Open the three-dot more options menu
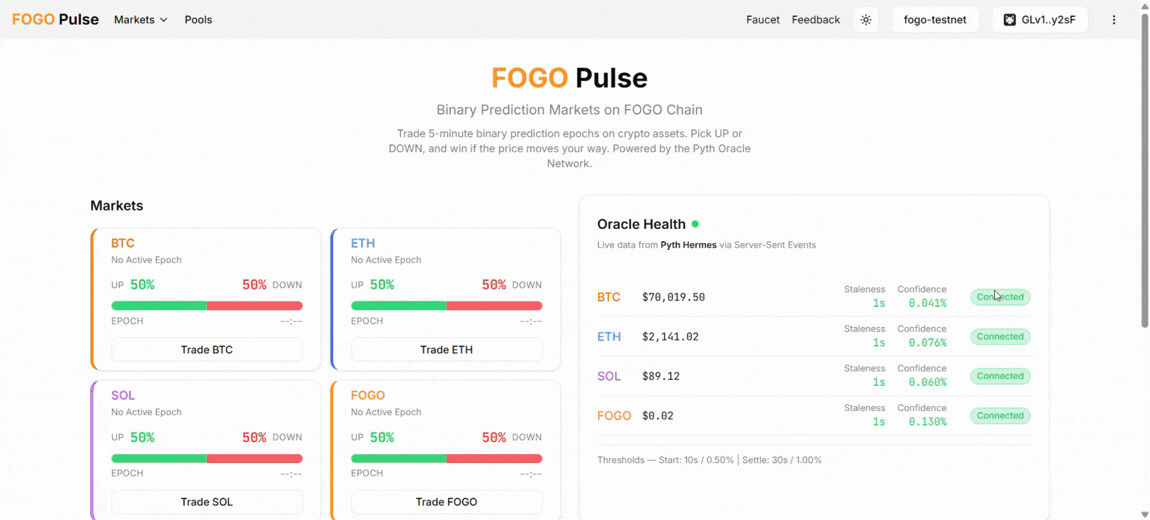The height and width of the screenshot is (520, 1150). coord(1114,20)
